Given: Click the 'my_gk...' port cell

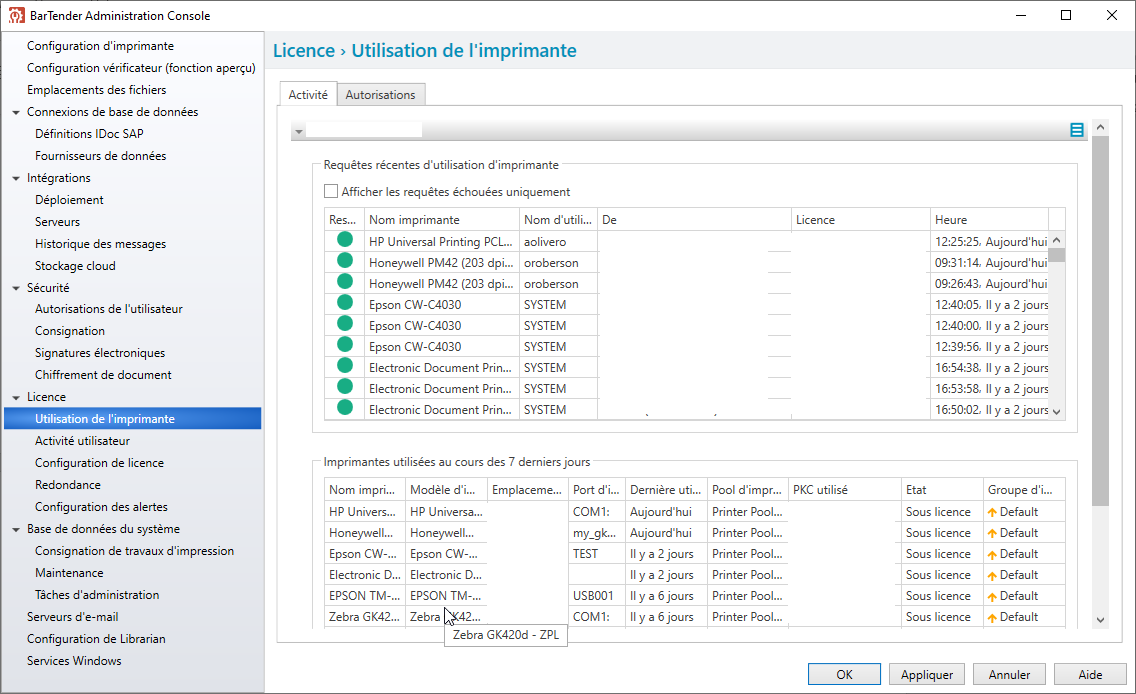Looking at the screenshot, I should (x=594, y=532).
